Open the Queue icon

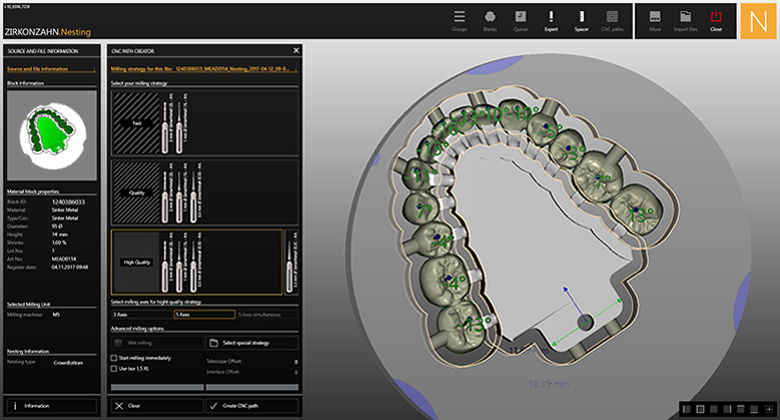click(x=520, y=19)
